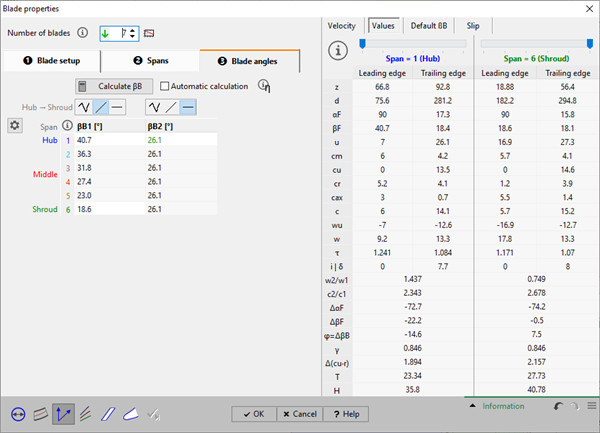Click the blue circle double-arrow icon in bottom toolbar
Screen dimensions: 600x433
point(18,414)
